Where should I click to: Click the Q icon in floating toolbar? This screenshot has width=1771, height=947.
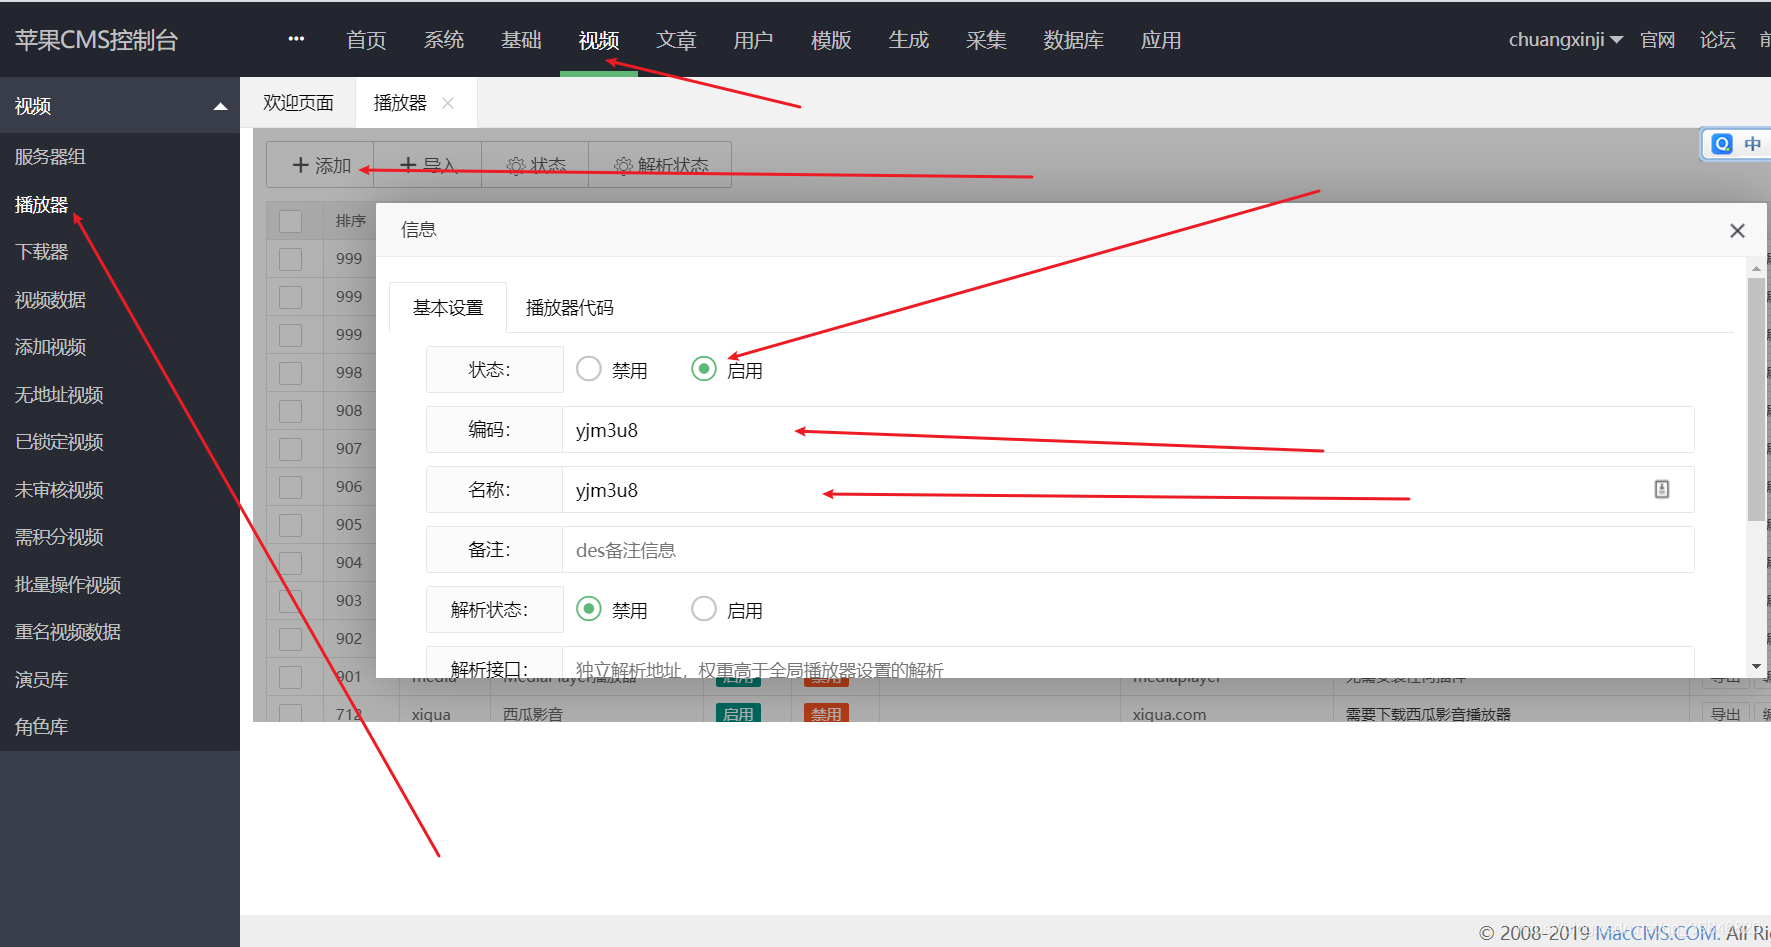(1721, 144)
